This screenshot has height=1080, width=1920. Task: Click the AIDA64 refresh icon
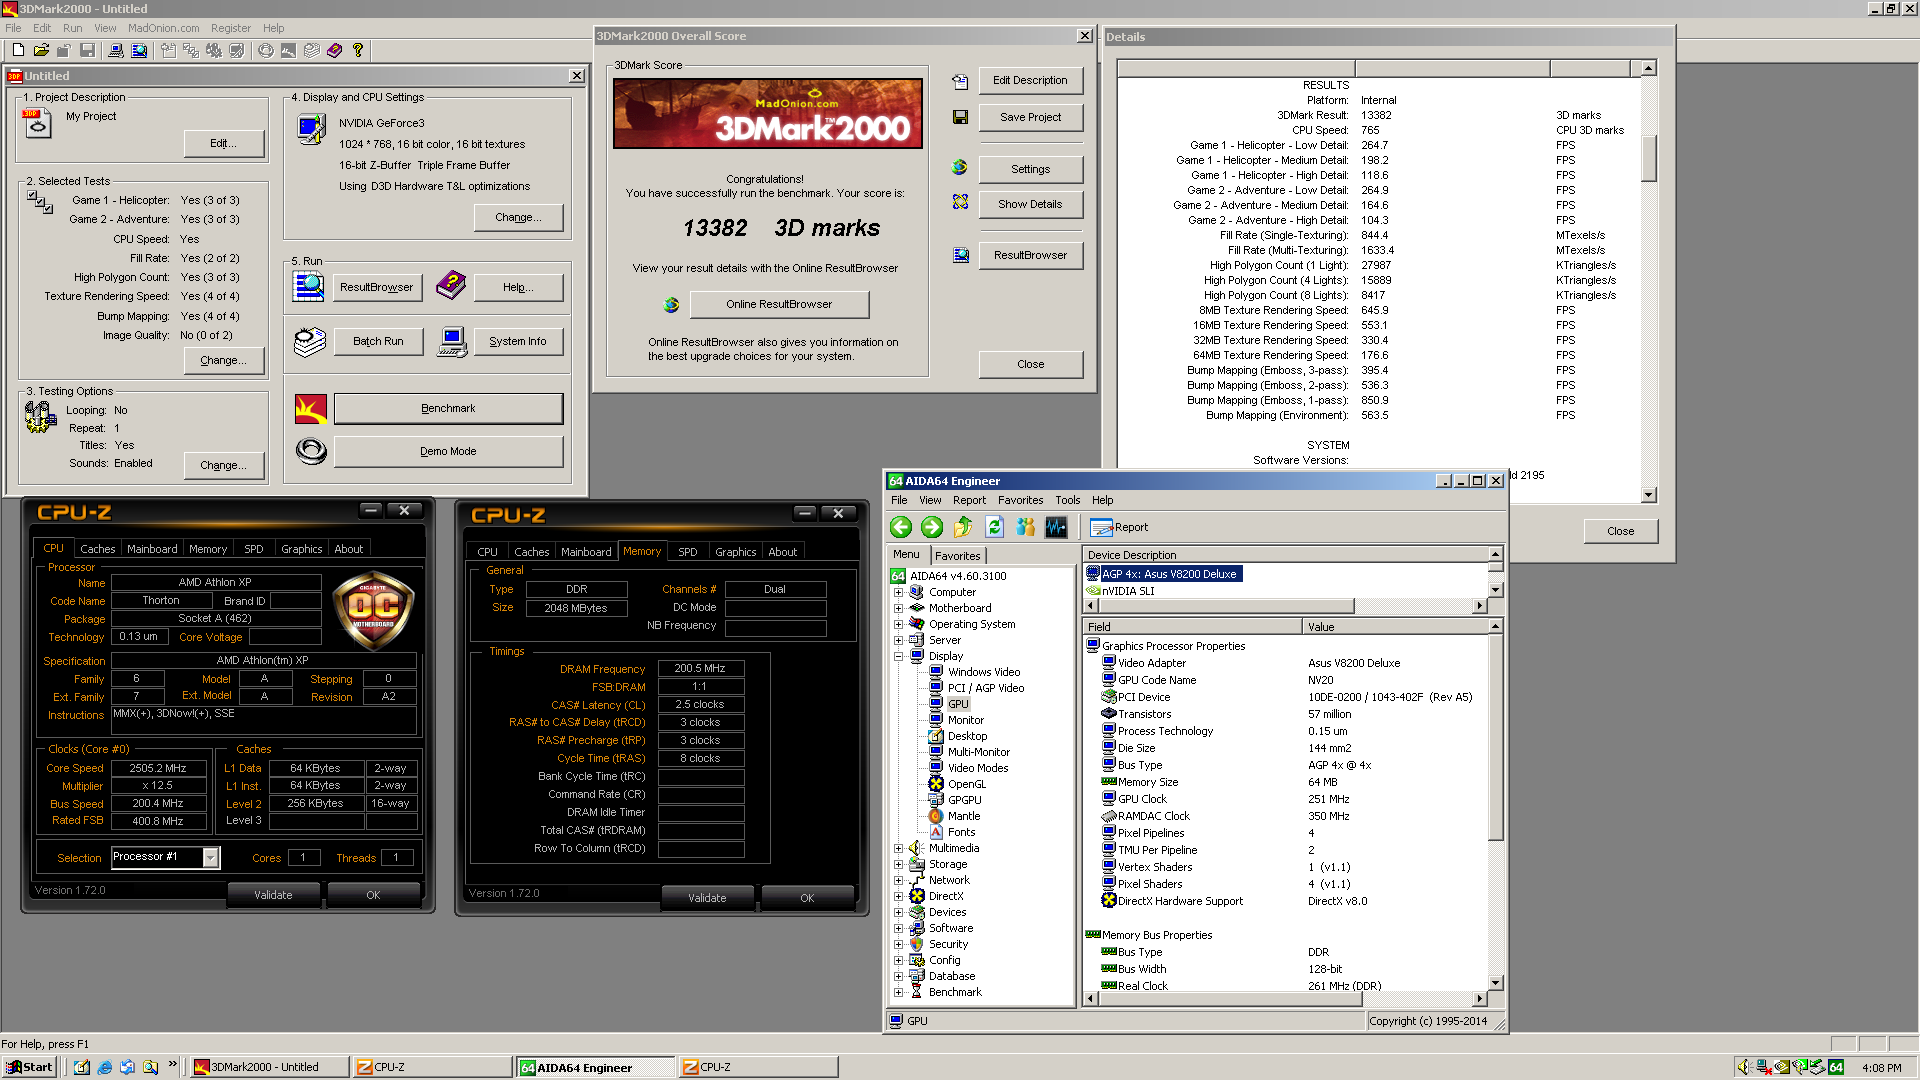click(994, 527)
